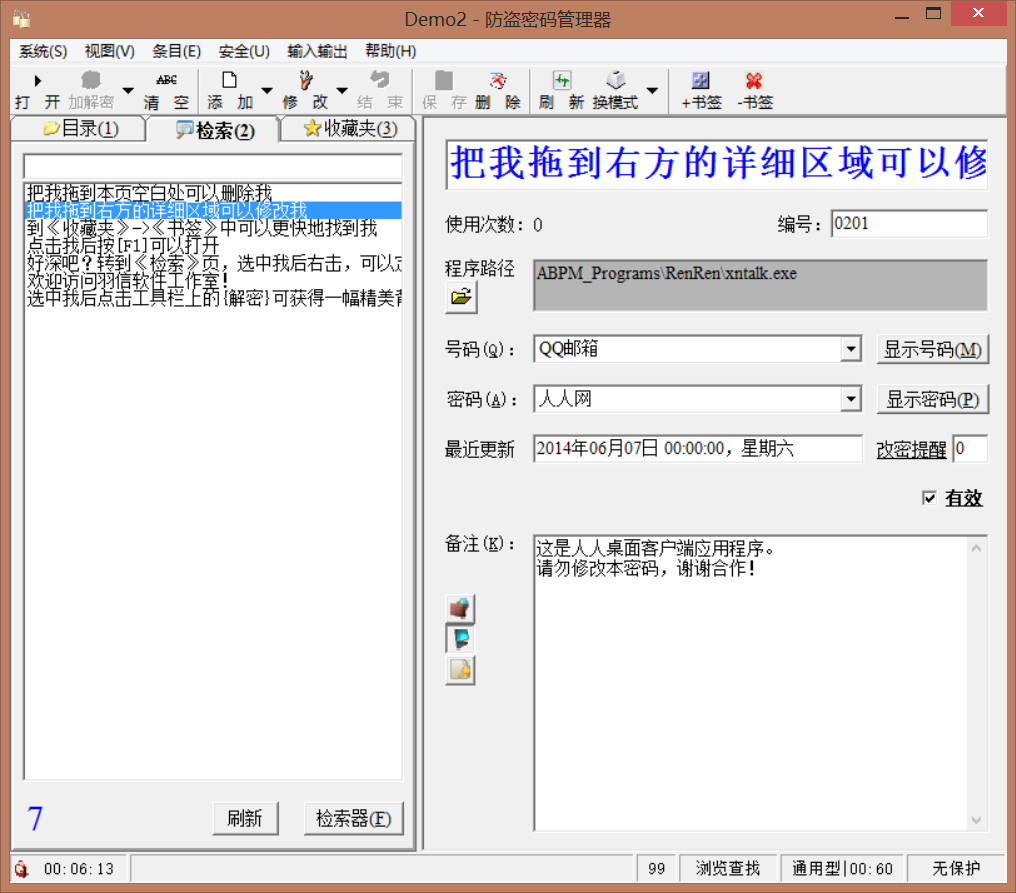
Task: Click the application icon in the title bar
Action: point(21,19)
